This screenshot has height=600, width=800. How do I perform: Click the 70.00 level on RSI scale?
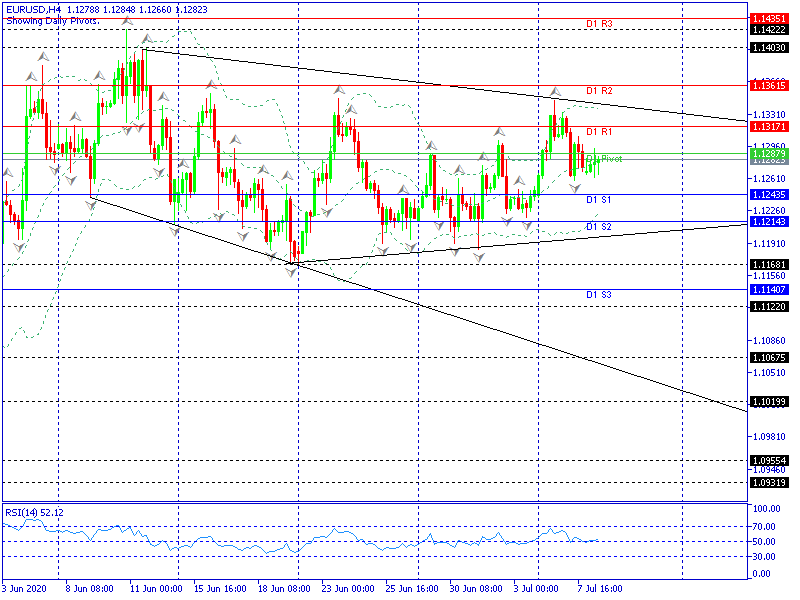tap(764, 525)
